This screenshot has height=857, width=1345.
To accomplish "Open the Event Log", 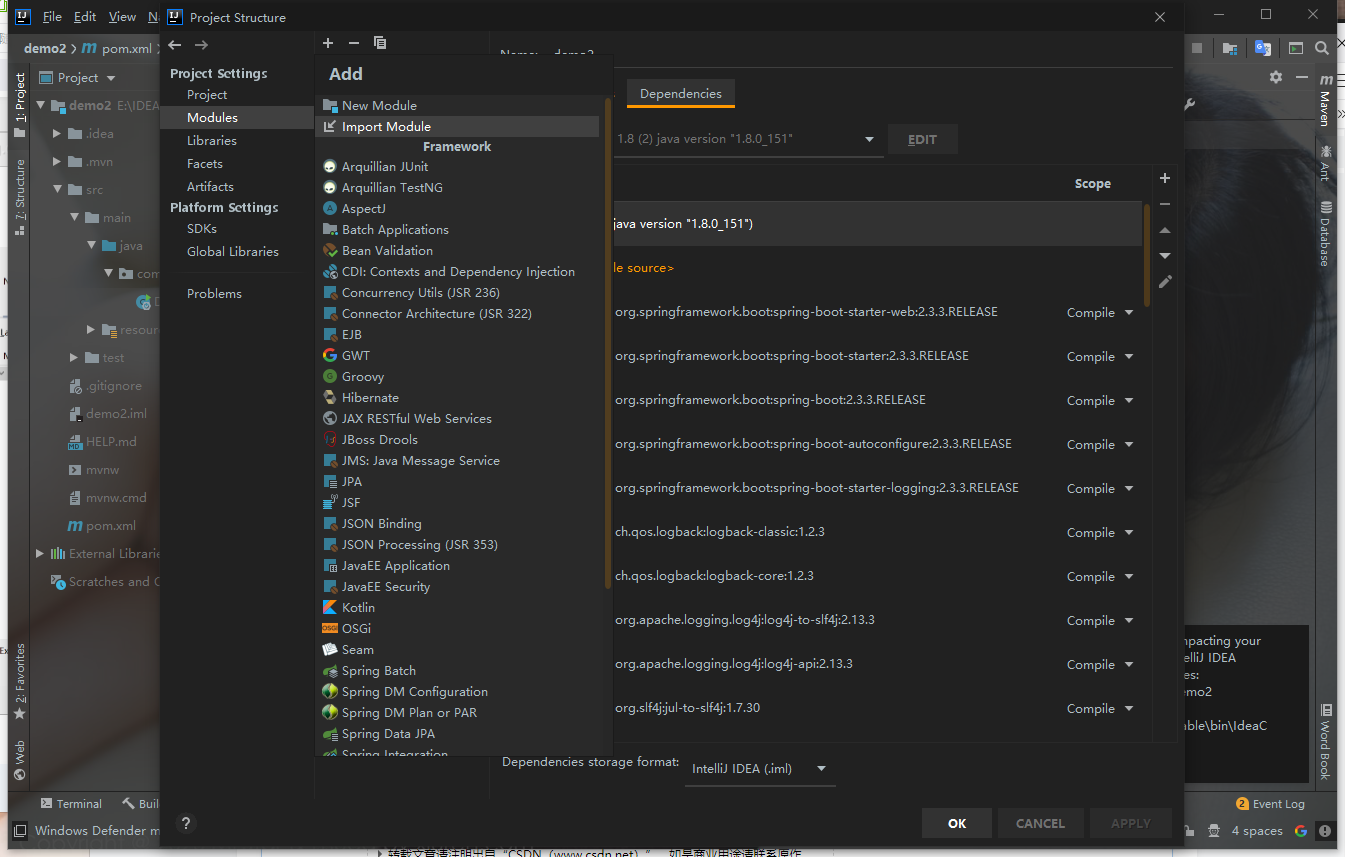I will tap(1270, 804).
